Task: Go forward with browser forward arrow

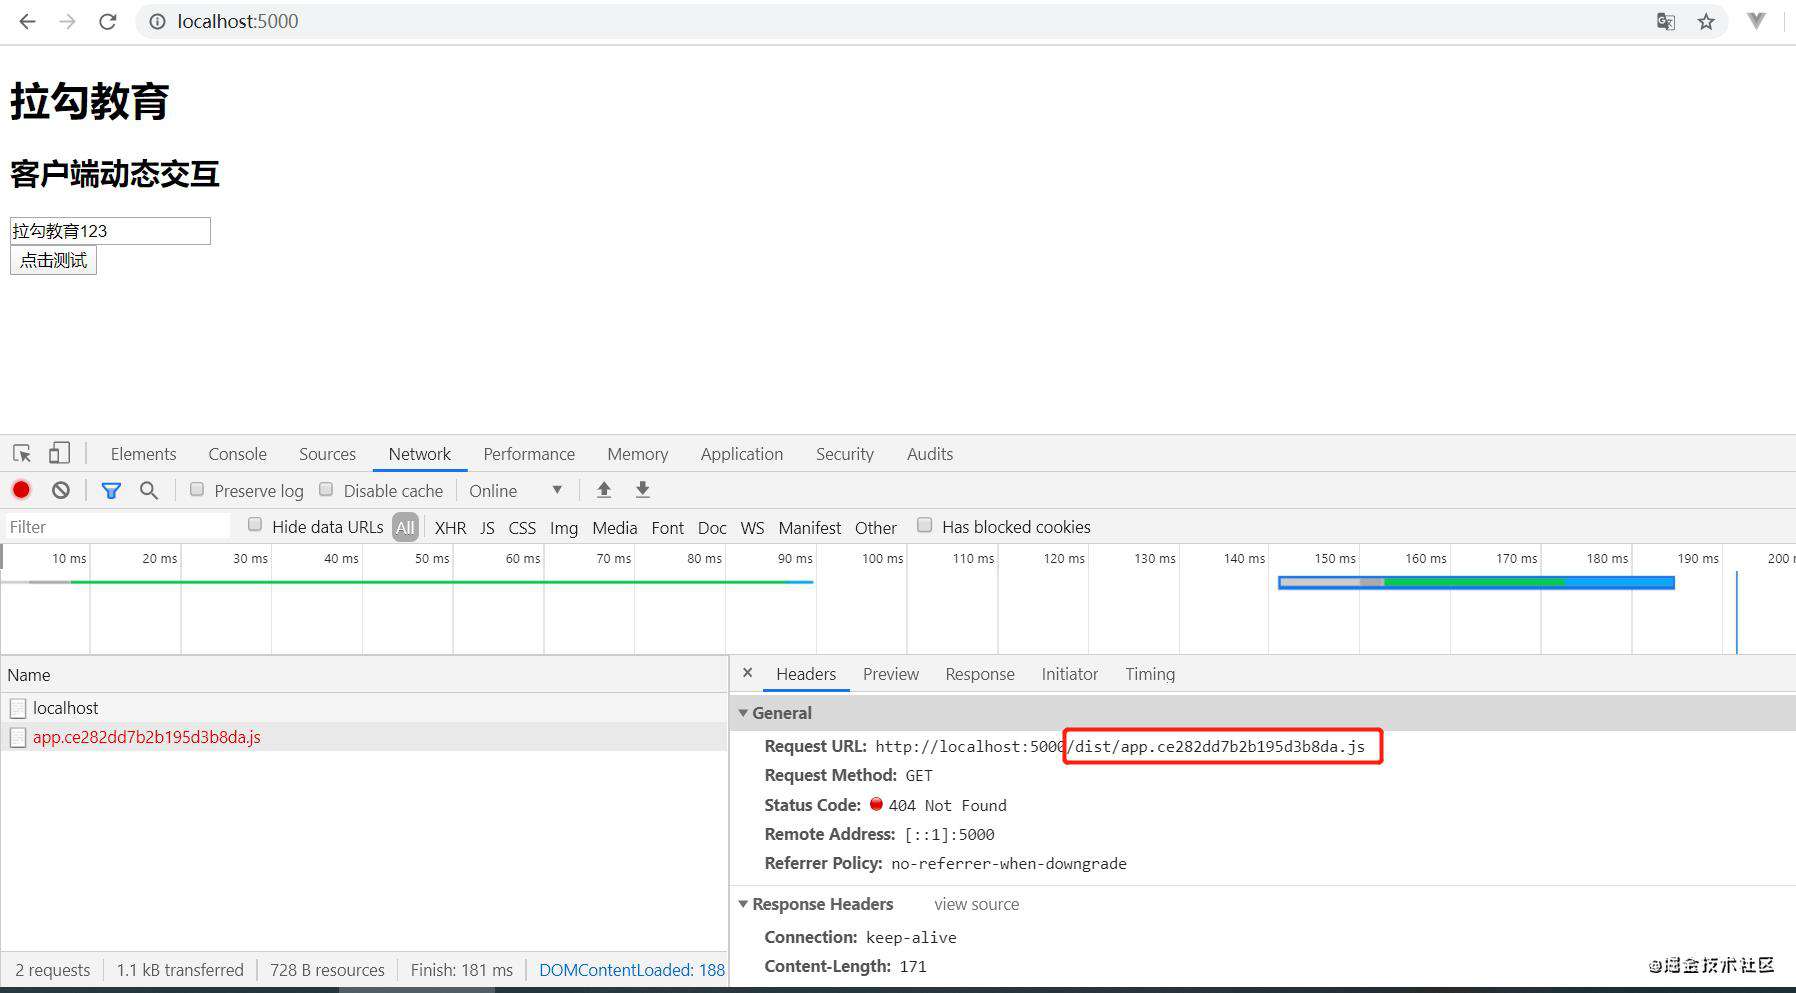Action: coord(68,21)
